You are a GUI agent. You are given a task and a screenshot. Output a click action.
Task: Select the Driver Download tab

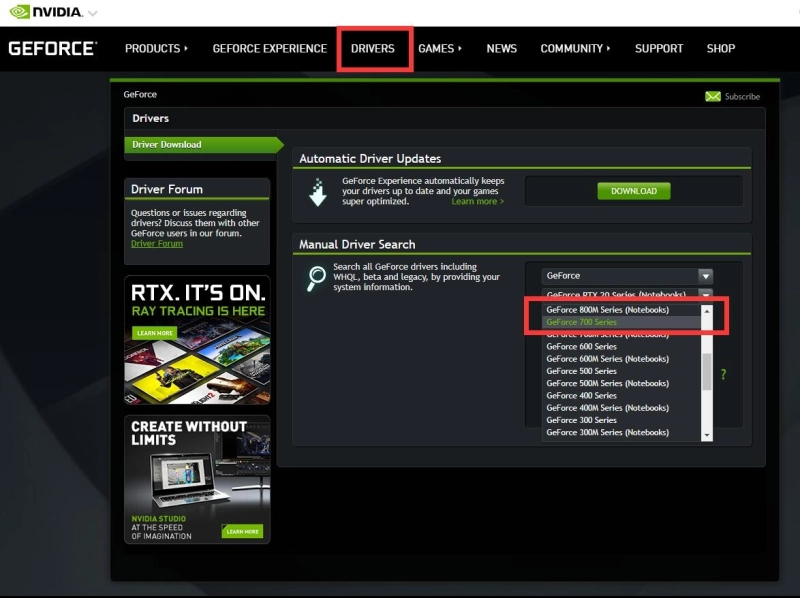167,144
